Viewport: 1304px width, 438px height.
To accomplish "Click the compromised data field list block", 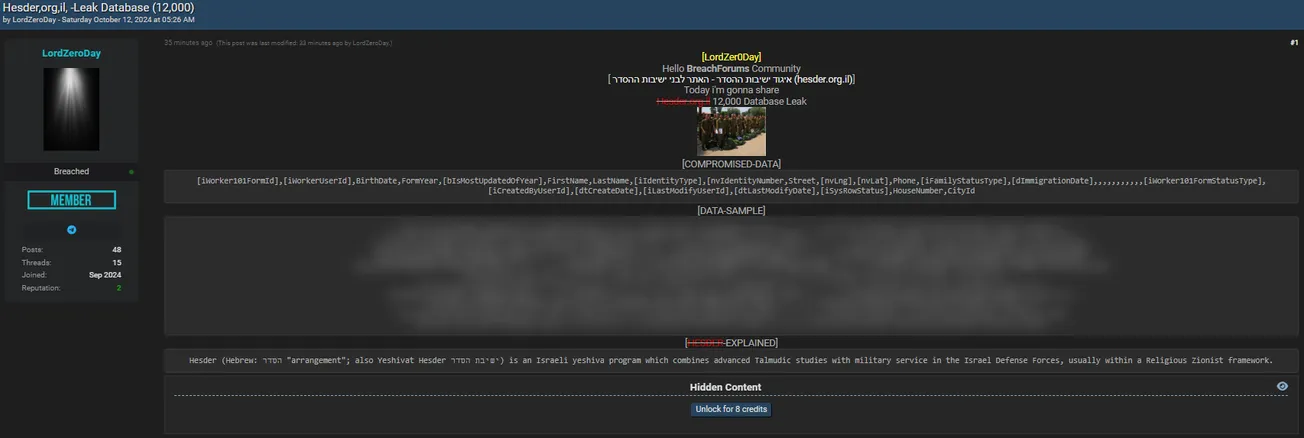I will [731, 185].
